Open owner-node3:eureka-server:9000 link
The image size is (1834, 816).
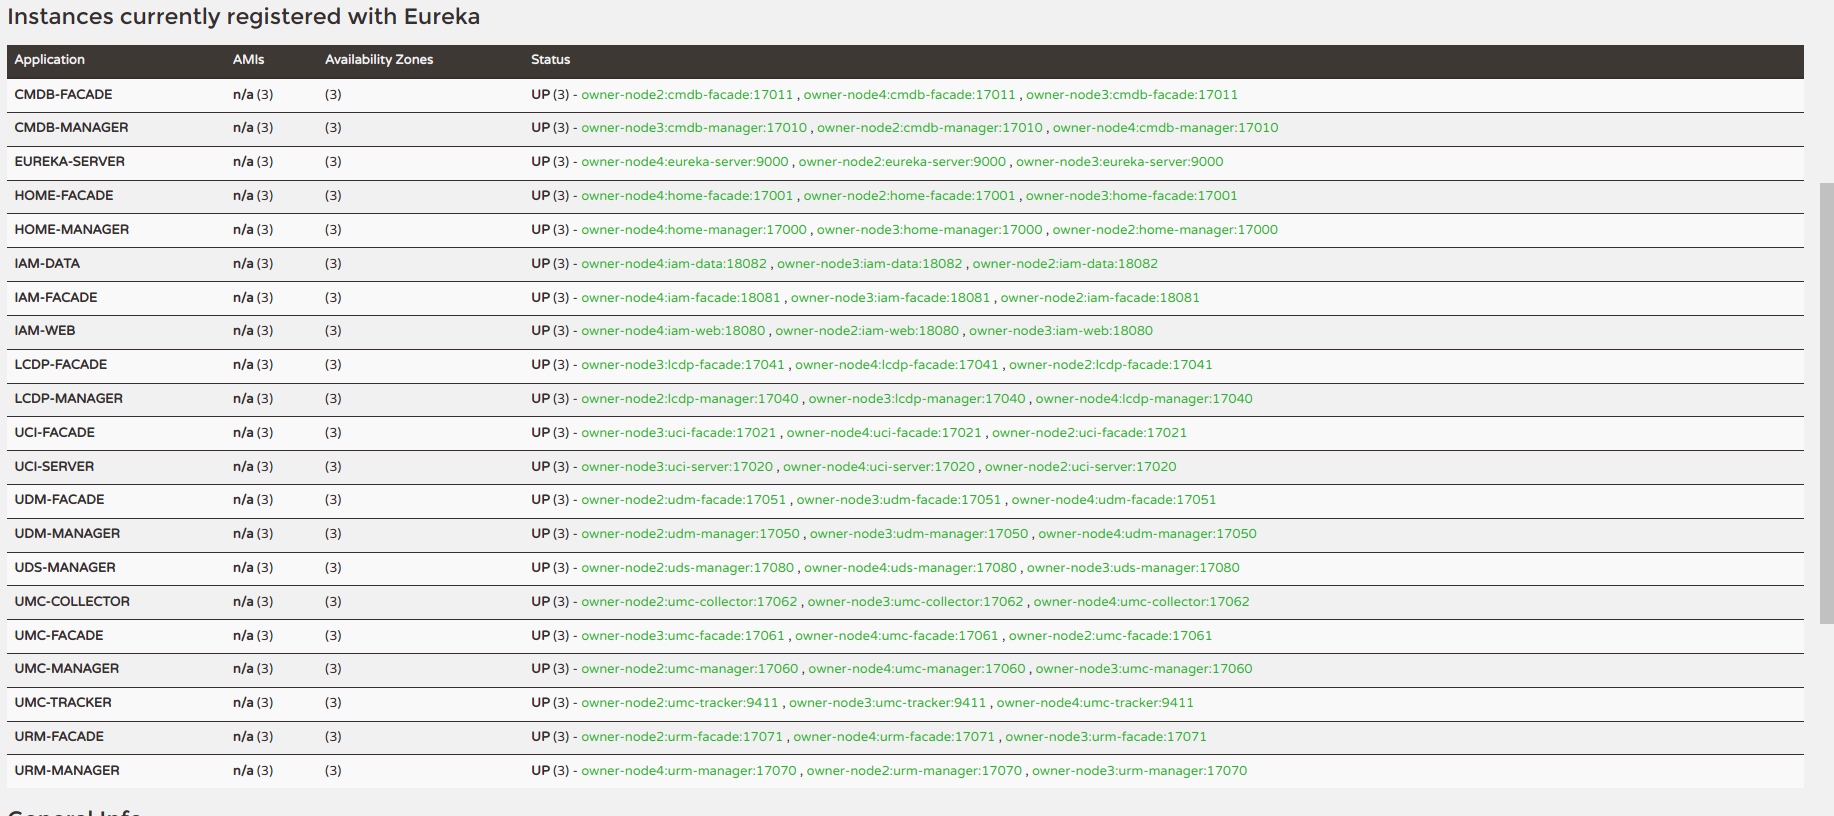click(x=1120, y=162)
